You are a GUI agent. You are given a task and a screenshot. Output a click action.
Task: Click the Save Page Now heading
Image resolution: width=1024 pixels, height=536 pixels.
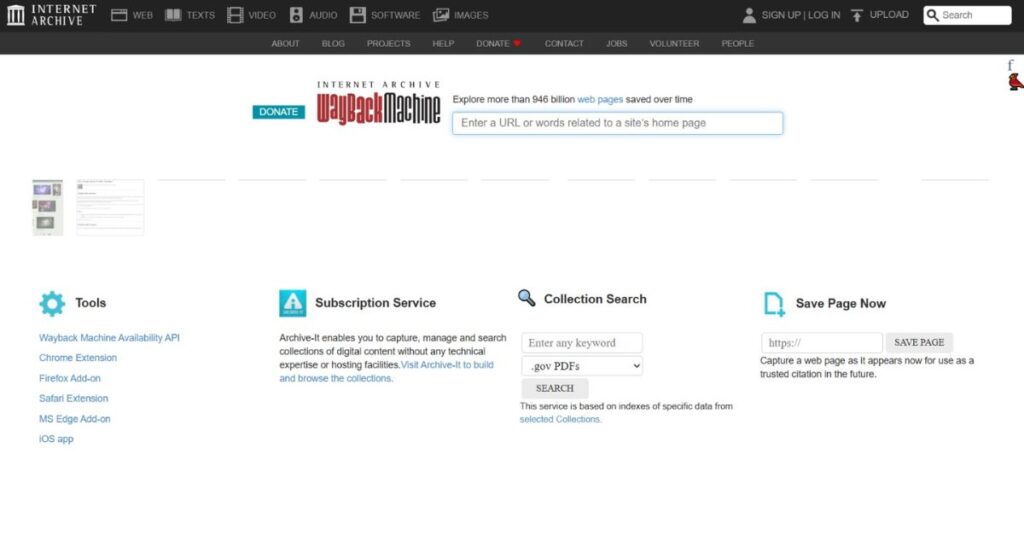[840, 304]
